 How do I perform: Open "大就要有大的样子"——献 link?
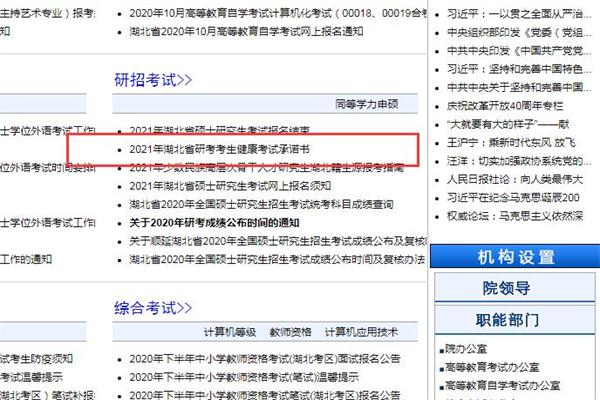coord(508,124)
